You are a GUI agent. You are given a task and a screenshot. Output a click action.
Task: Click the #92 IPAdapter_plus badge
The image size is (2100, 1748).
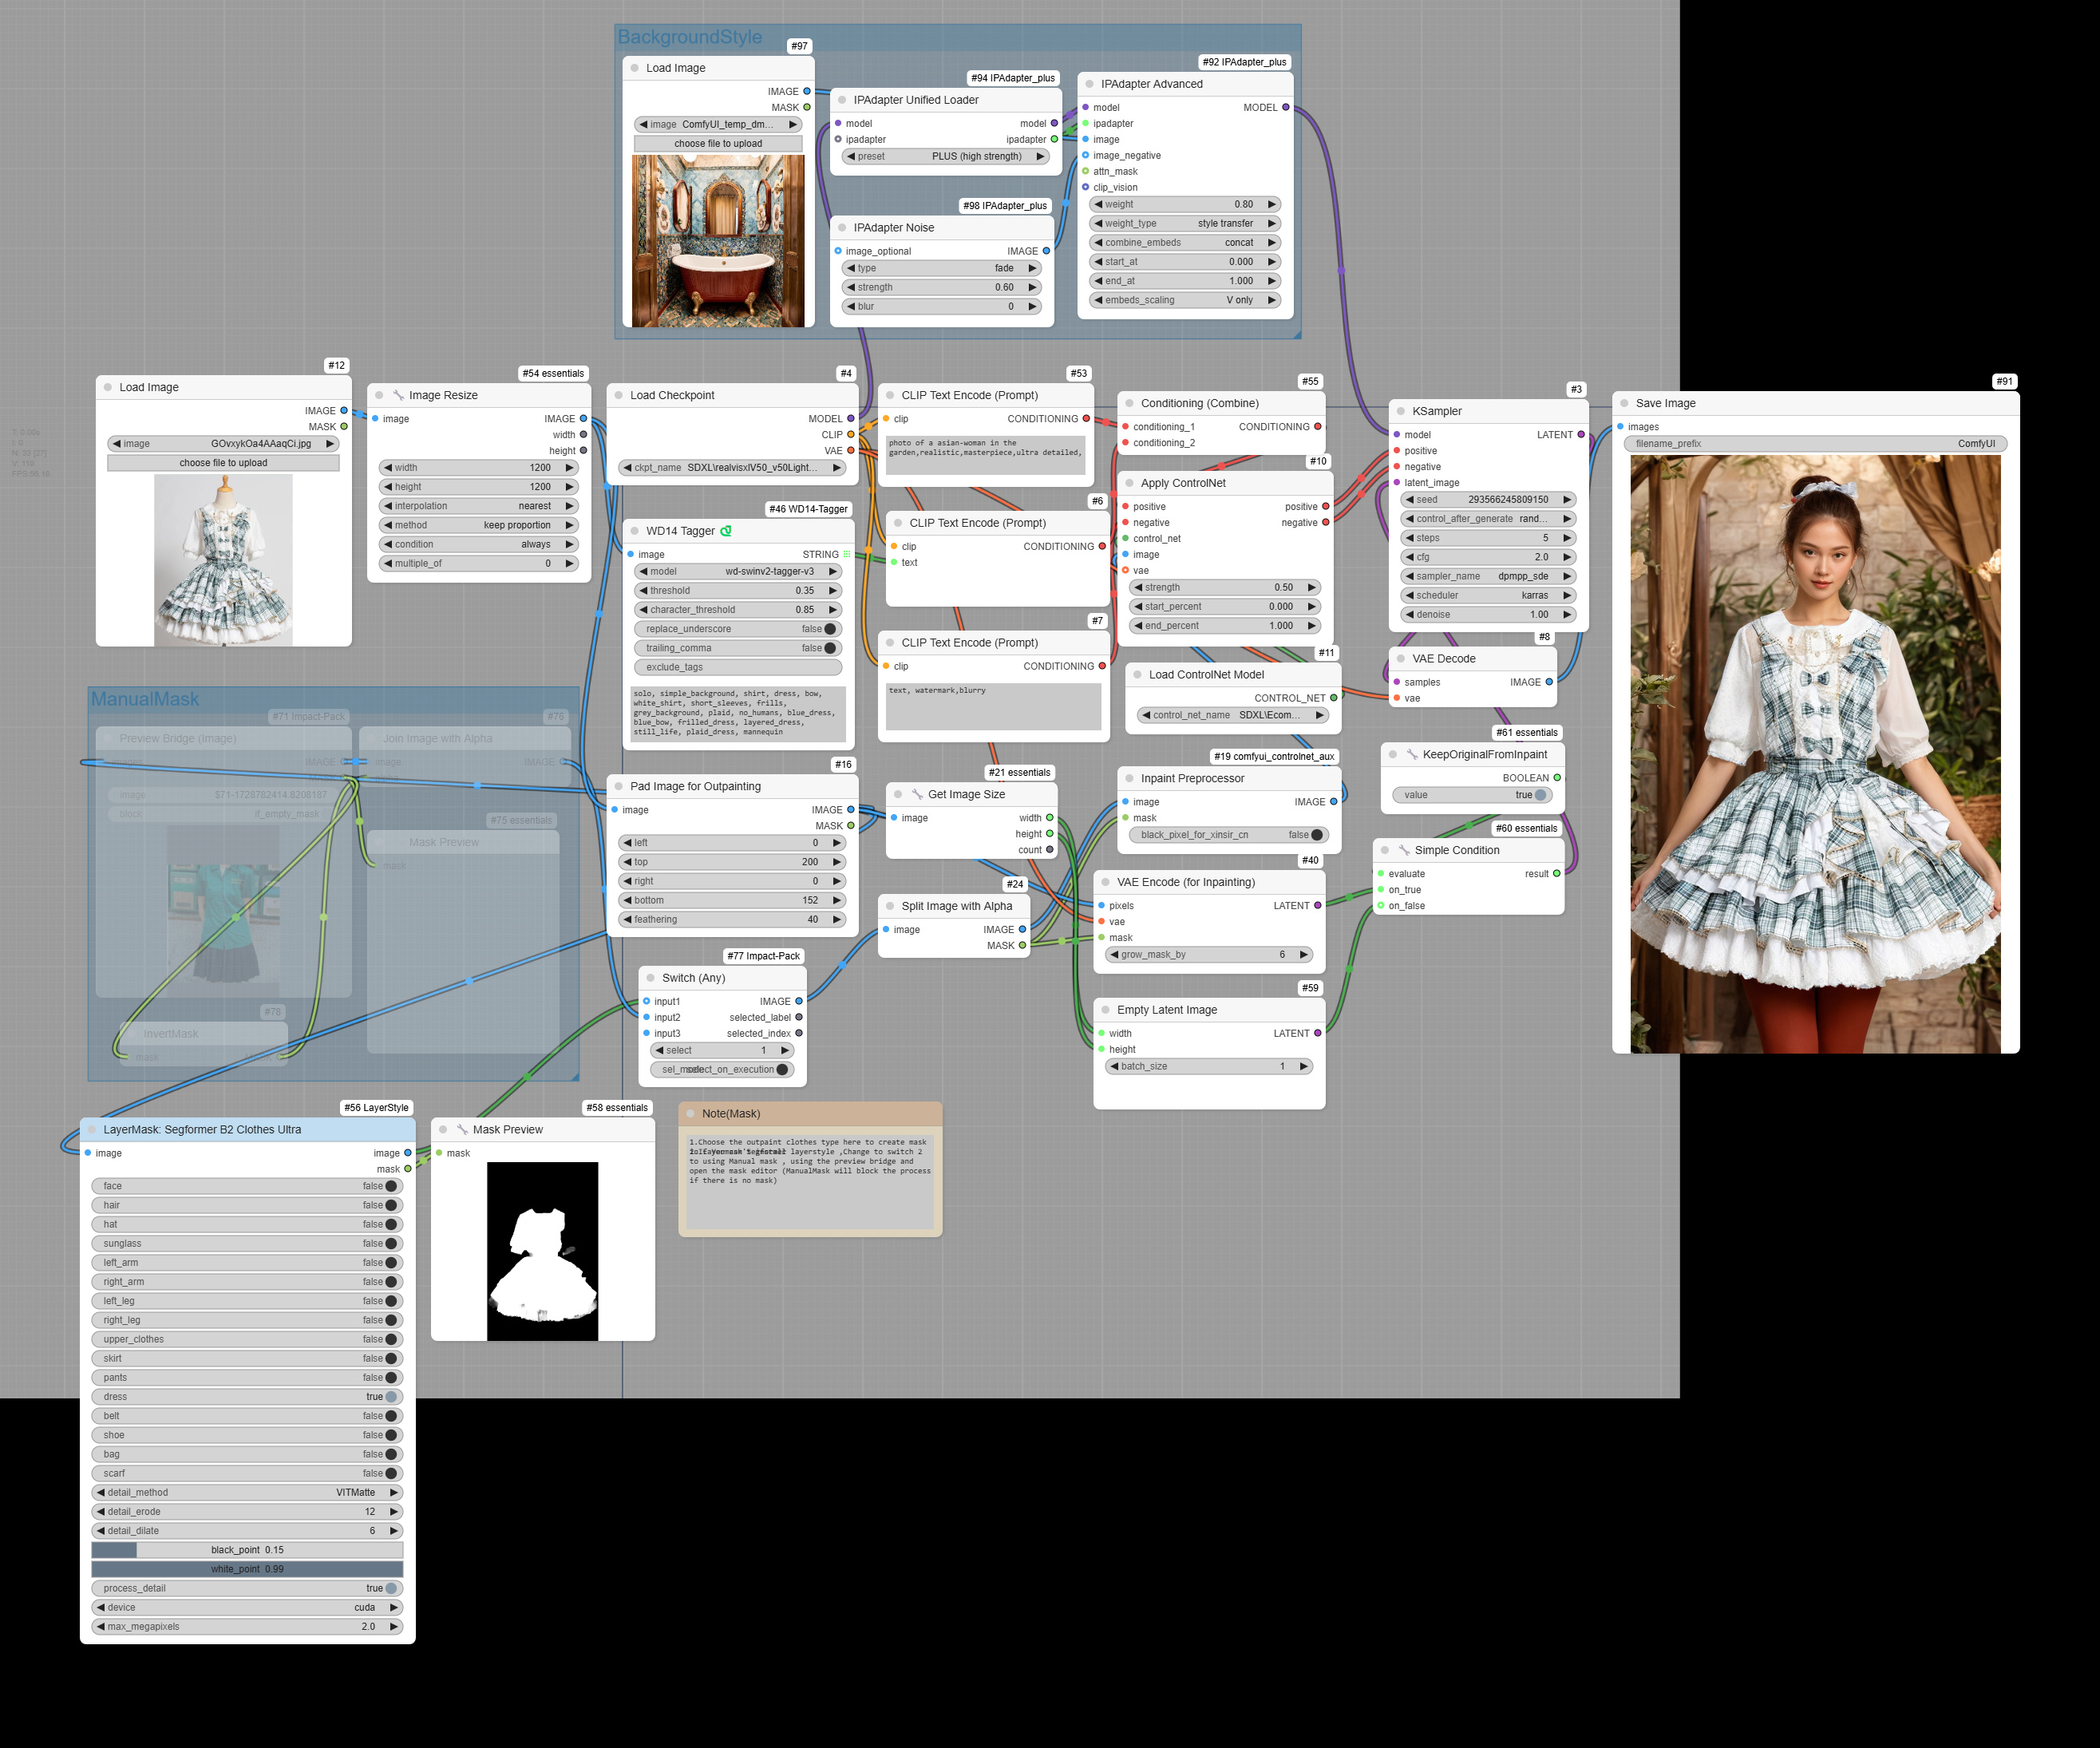1244,62
